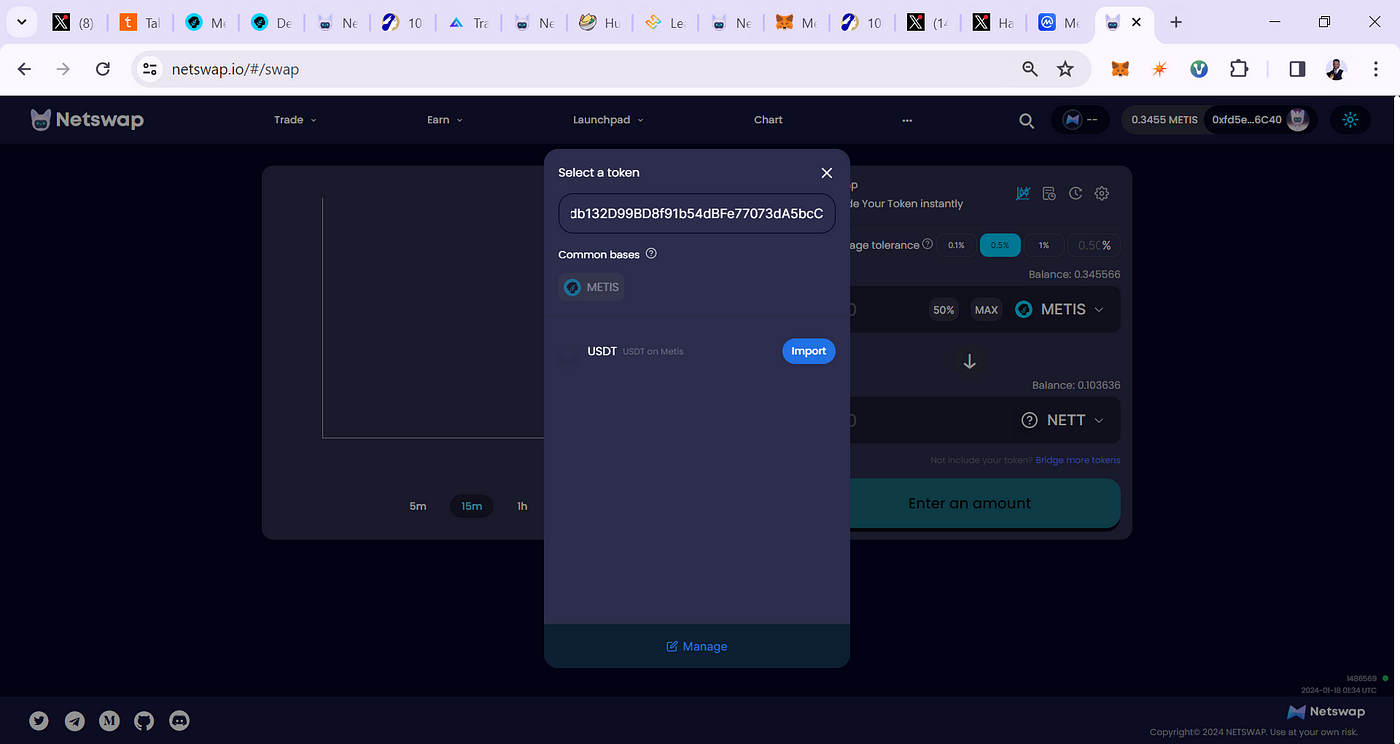
Task: Set slippage tolerance to 1%
Action: [1043, 245]
